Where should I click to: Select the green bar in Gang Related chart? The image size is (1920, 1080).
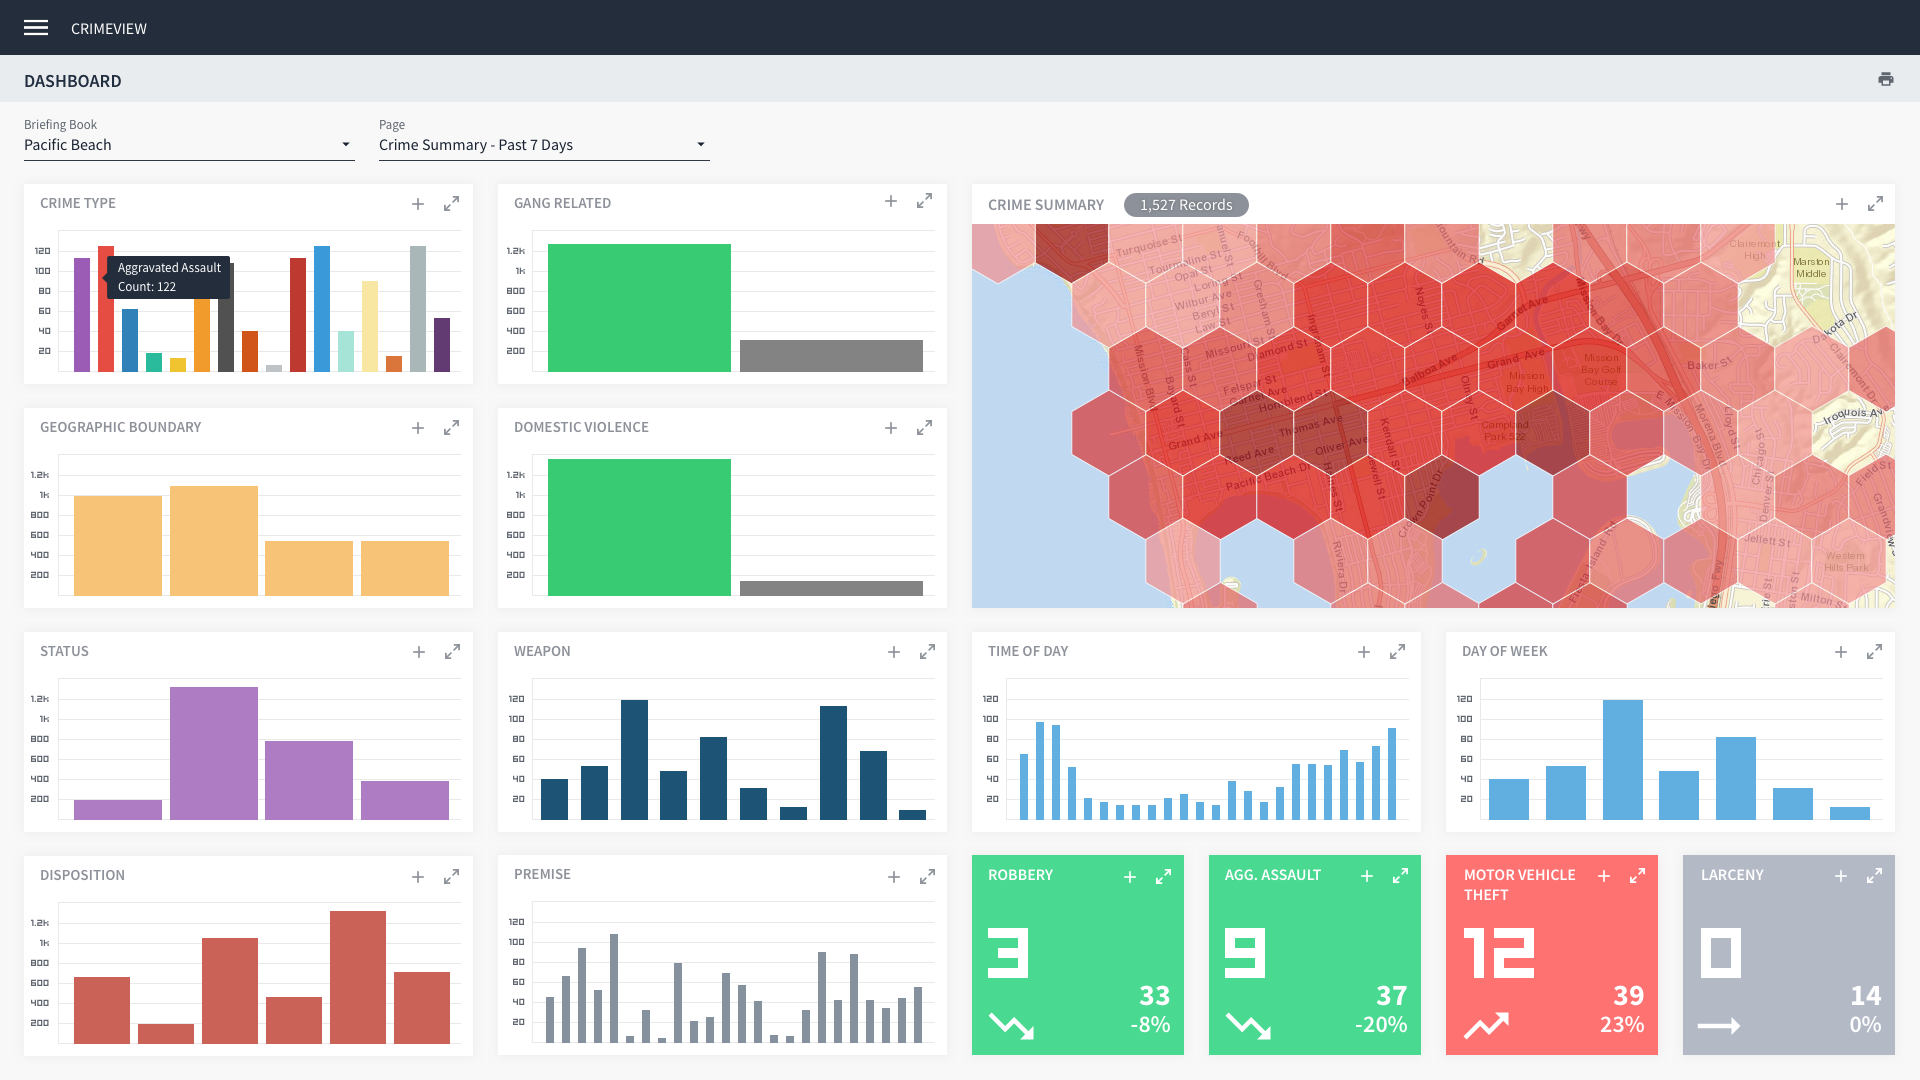(x=639, y=308)
